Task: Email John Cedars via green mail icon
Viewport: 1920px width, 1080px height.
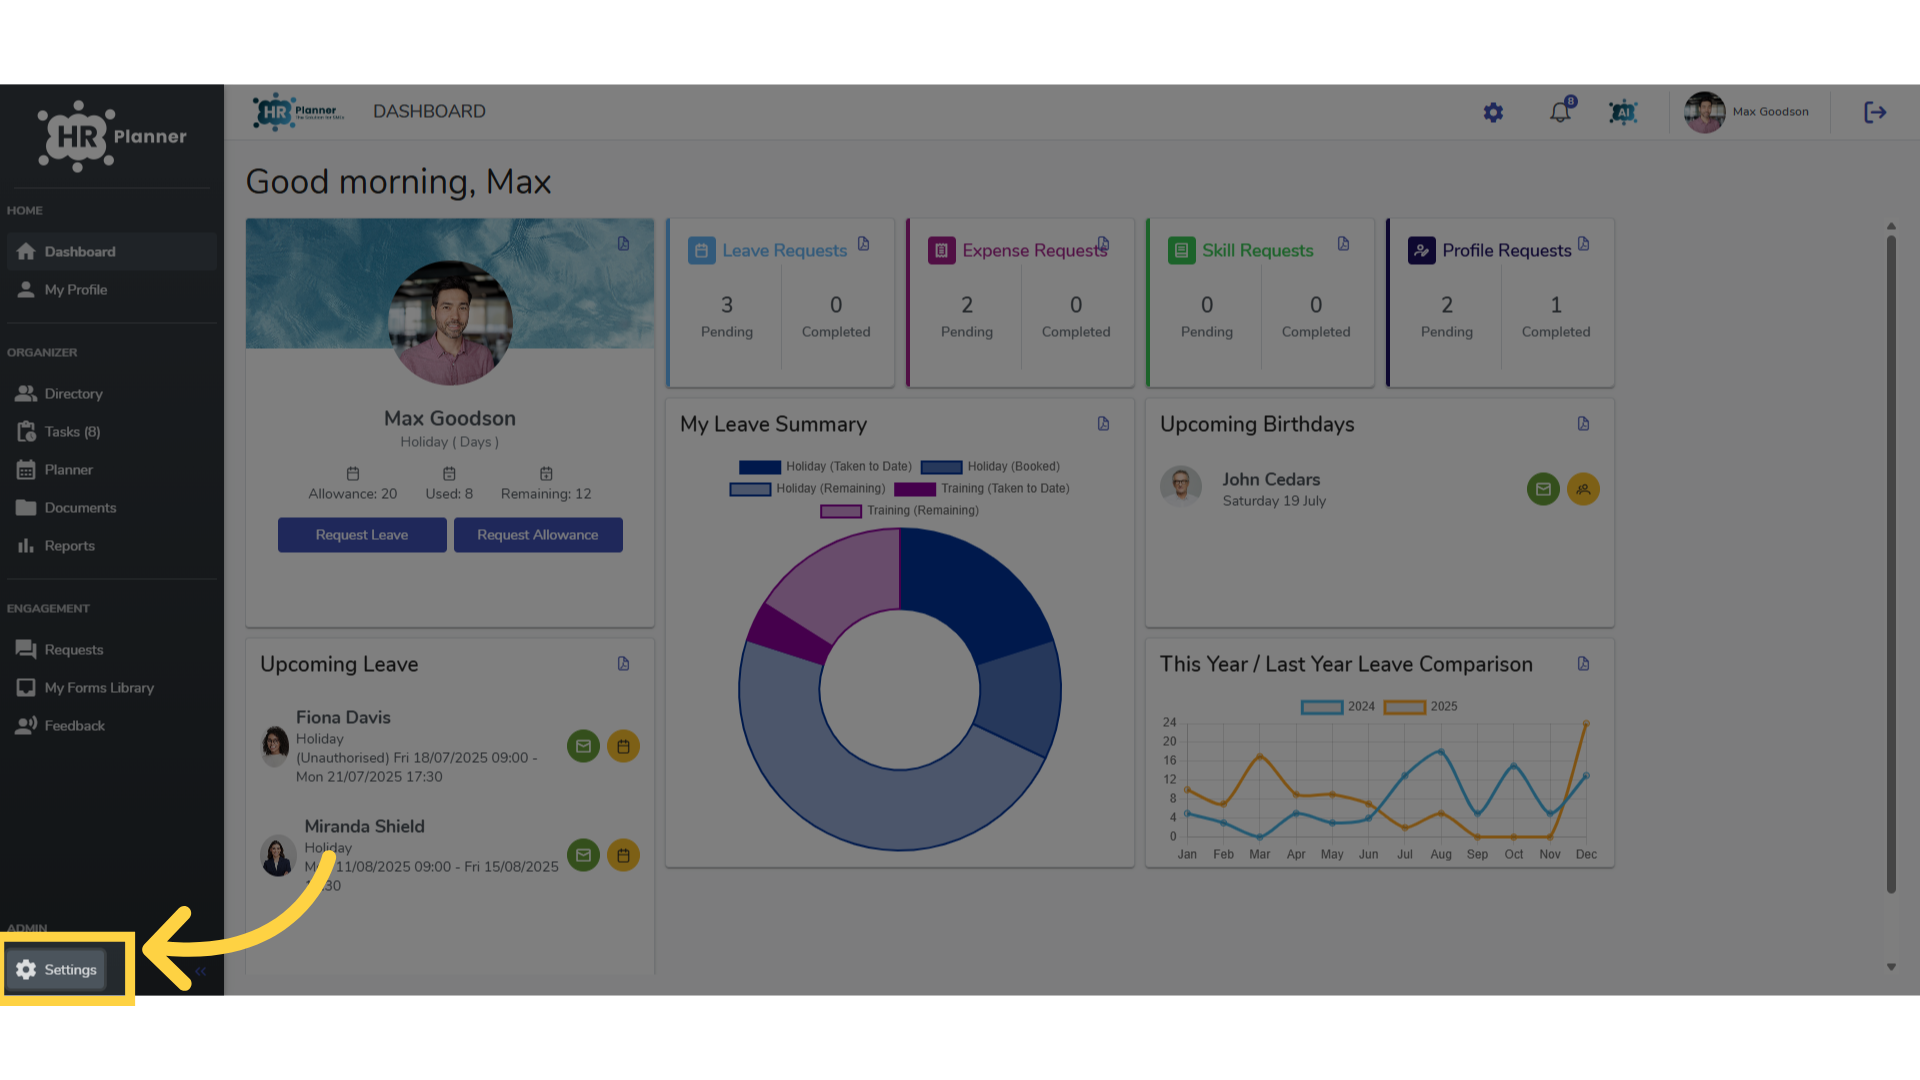Action: (x=1543, y=489)
